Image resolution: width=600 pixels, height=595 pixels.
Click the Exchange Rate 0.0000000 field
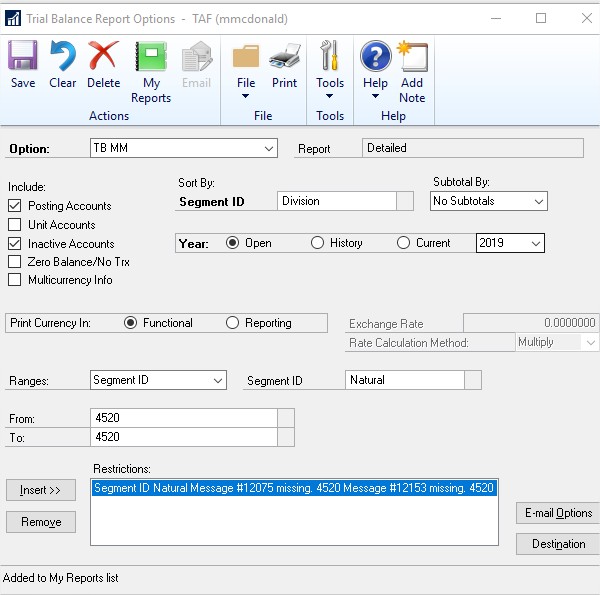[531, 323]
